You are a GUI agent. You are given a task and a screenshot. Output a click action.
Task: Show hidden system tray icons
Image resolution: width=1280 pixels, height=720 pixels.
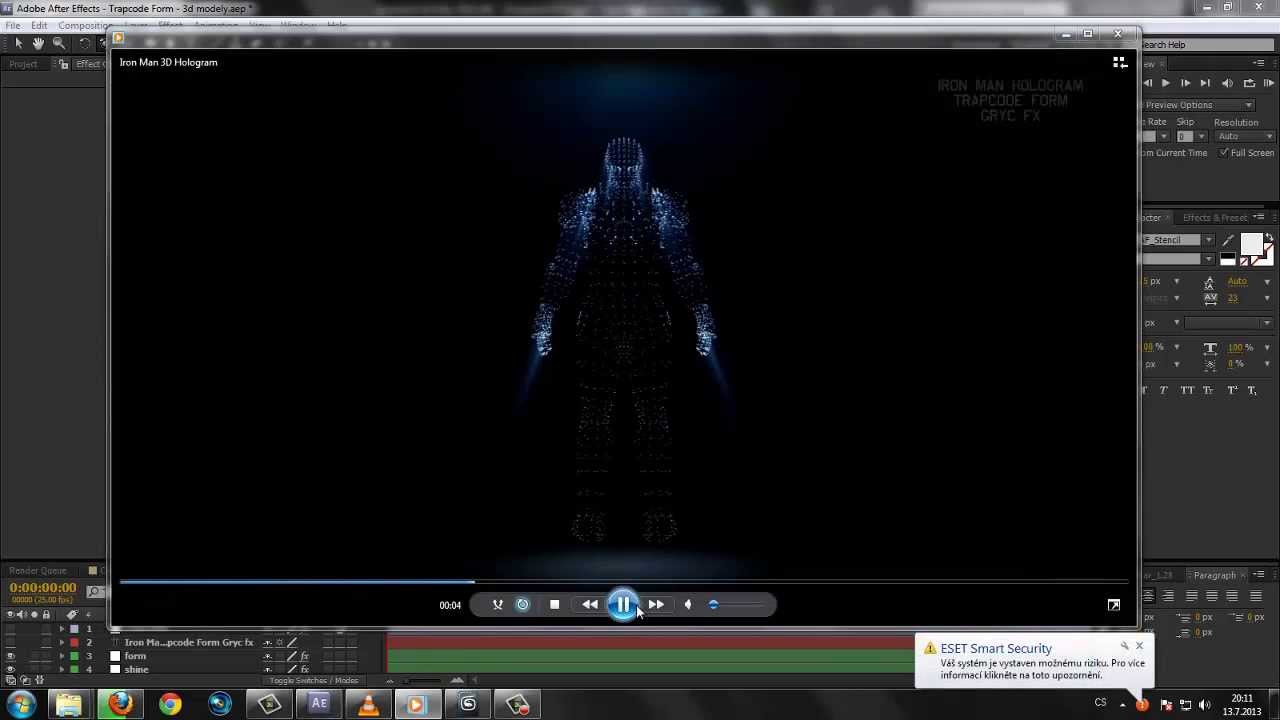[x=1122, y=704]
